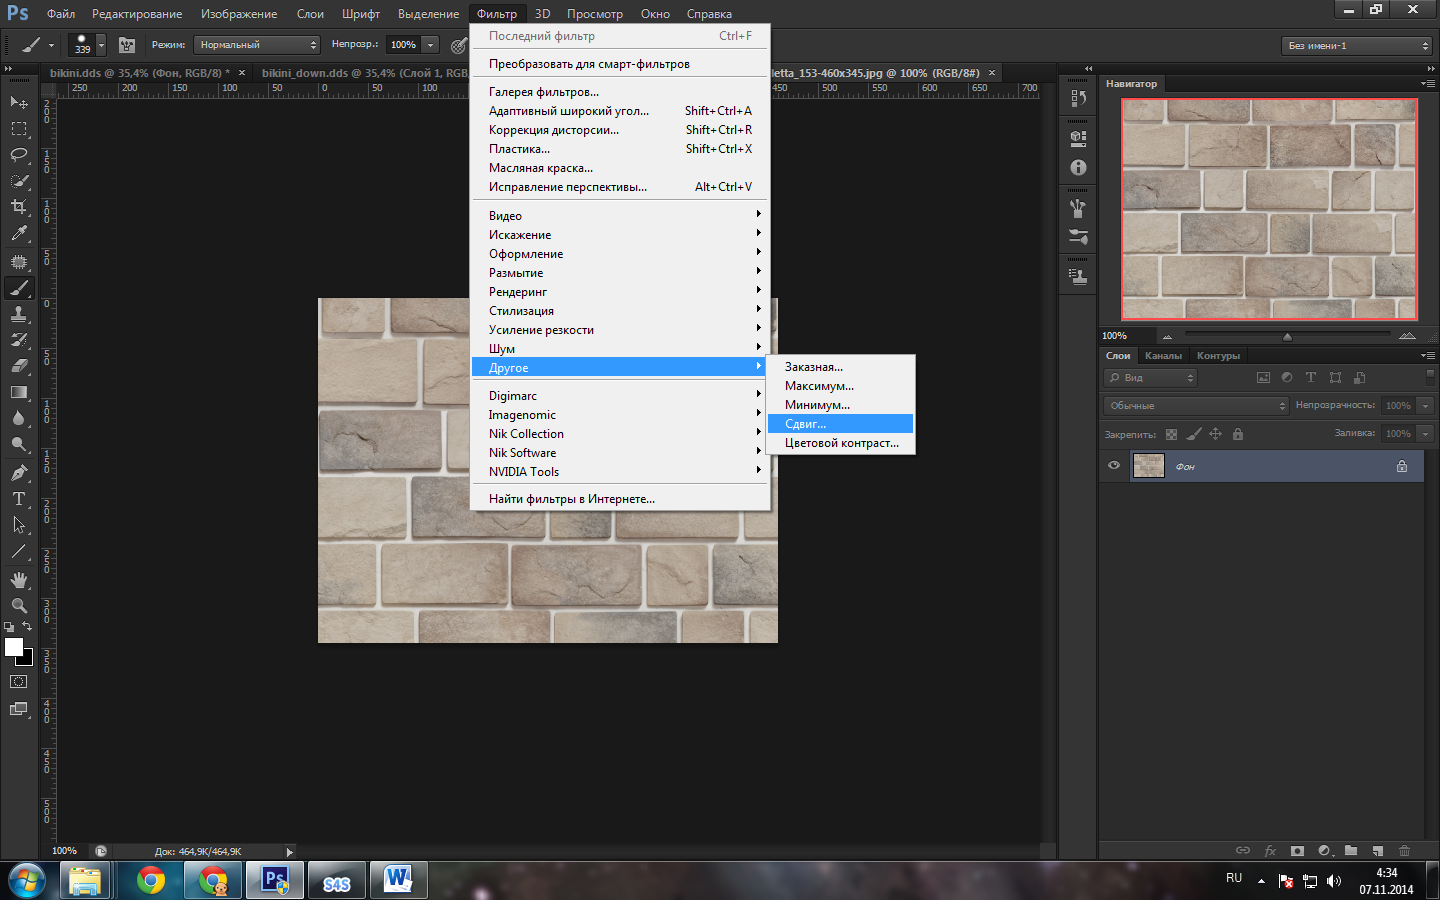This screenshot has height=900, width=1440.
Task: Open Галерея фильтров... entry
Action: (x=544, y=92)
